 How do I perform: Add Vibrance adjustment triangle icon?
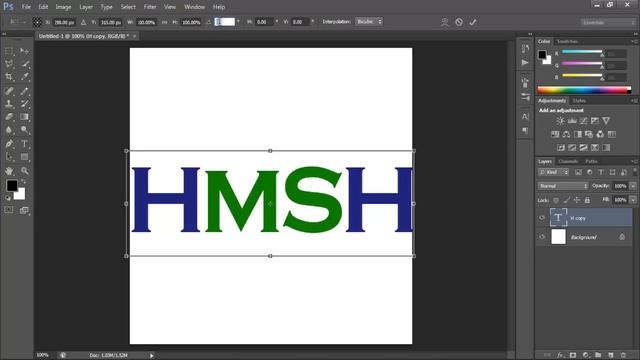point(606,121)
